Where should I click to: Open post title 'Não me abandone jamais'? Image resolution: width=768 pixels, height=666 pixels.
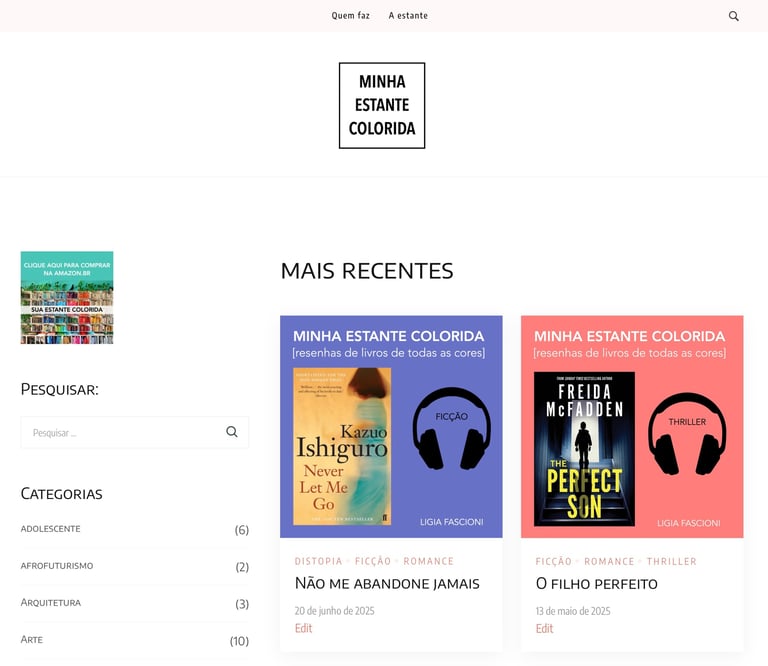(x=387, y=584)
